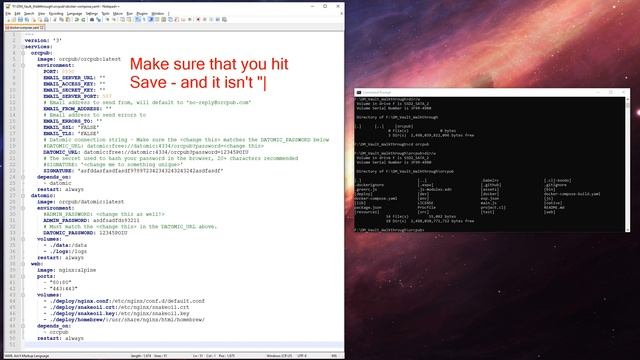Open the Language menu
Viewport: 640px width, 360px height.
click(74, 13)
